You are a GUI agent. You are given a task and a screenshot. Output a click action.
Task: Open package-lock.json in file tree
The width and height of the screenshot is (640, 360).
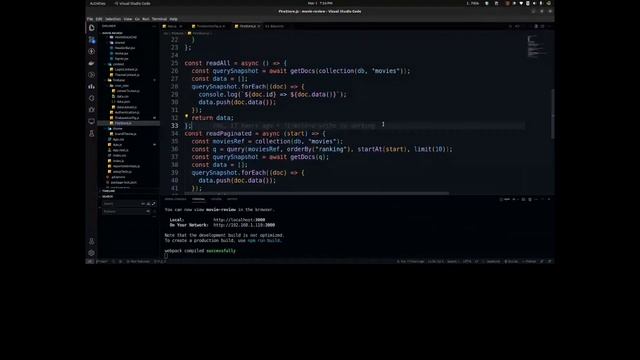(124, 182)
